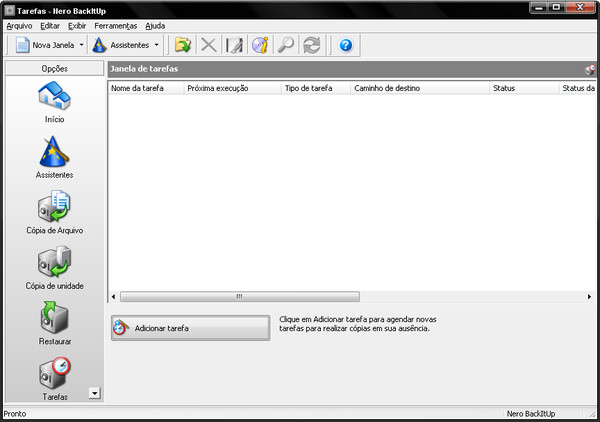The image size is (600, 422).
Task: Click the delete X toolbar icon
Action: (209, 45)
